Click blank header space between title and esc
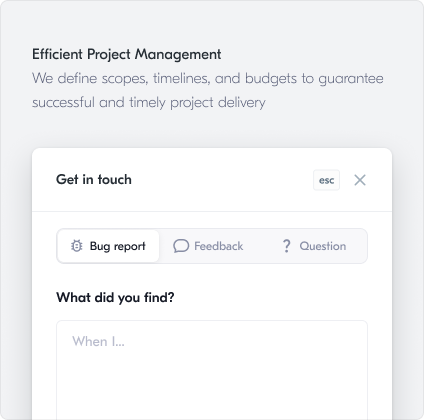This screenshot has height=420, width=424. point(220,180)
